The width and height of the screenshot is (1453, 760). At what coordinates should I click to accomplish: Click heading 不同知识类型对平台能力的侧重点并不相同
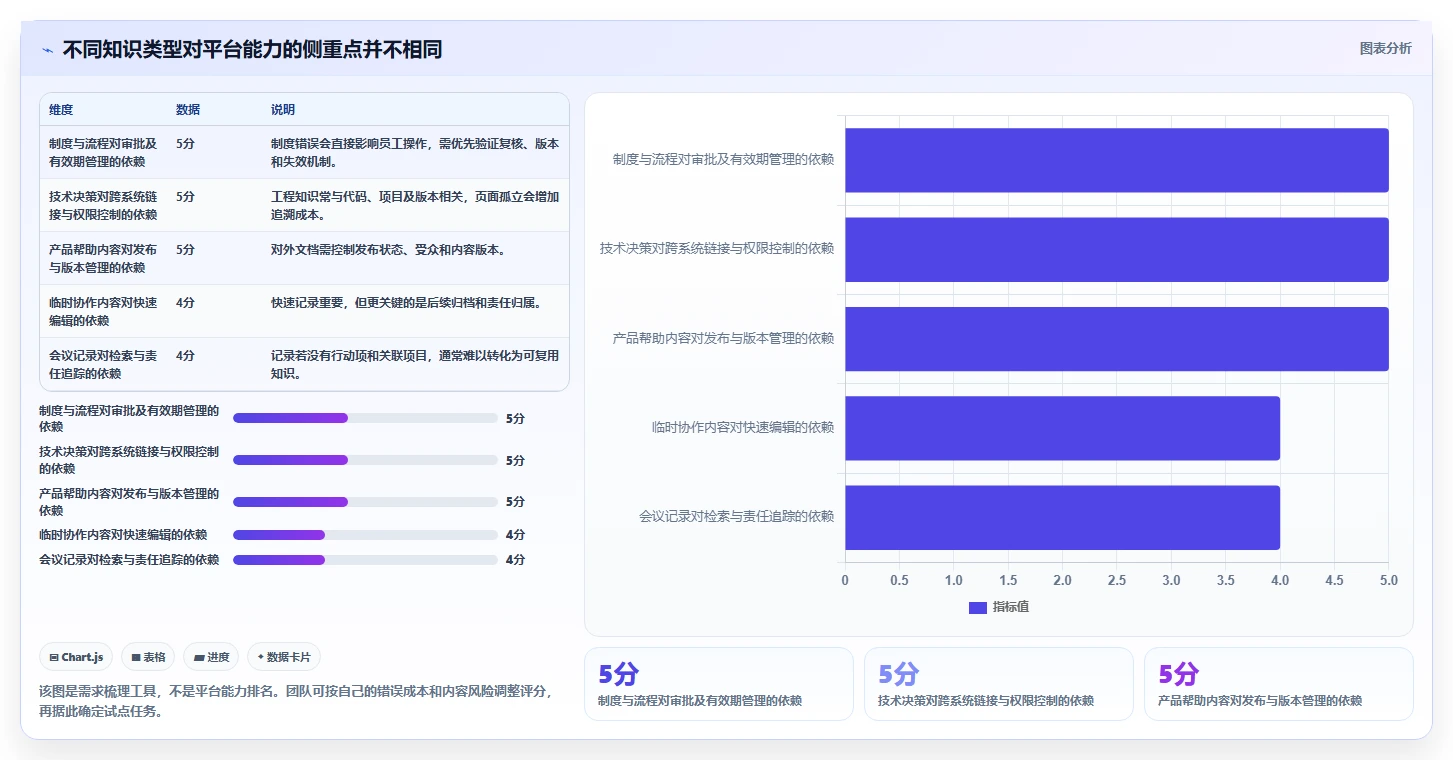click(x=253, y=50)
